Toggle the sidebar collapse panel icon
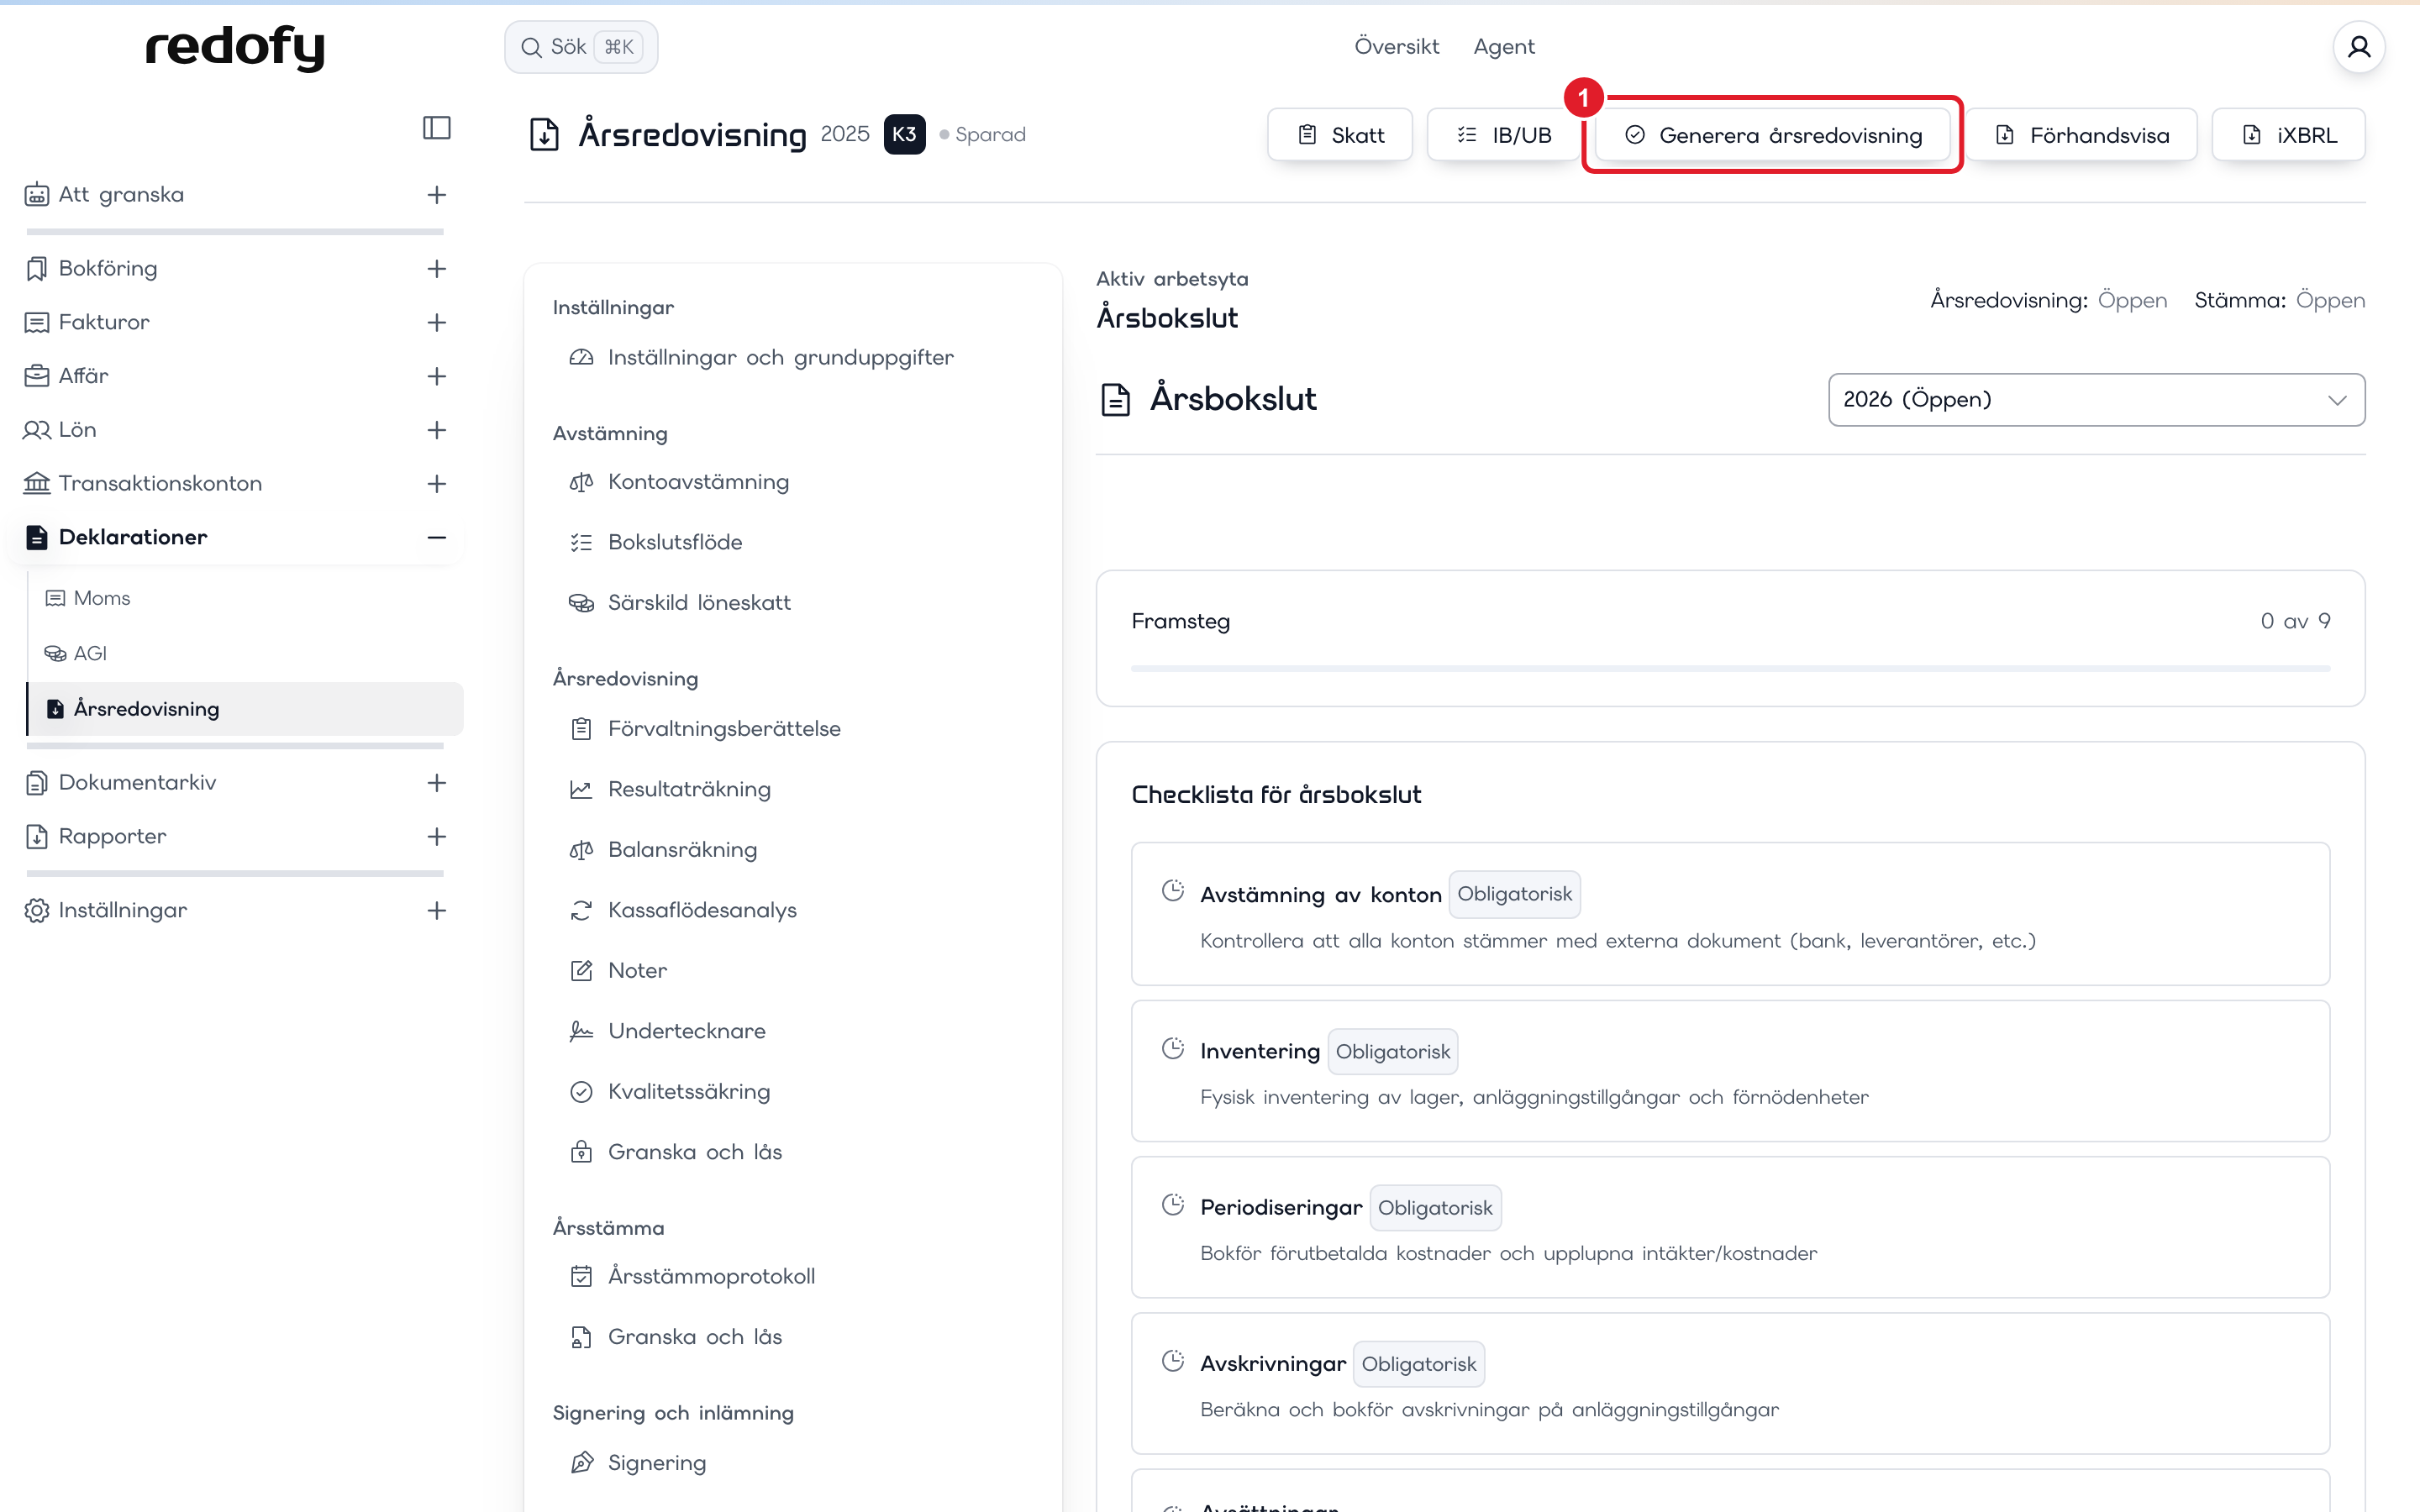This screenshot has height=1512, width=2420. pos(436,128)
